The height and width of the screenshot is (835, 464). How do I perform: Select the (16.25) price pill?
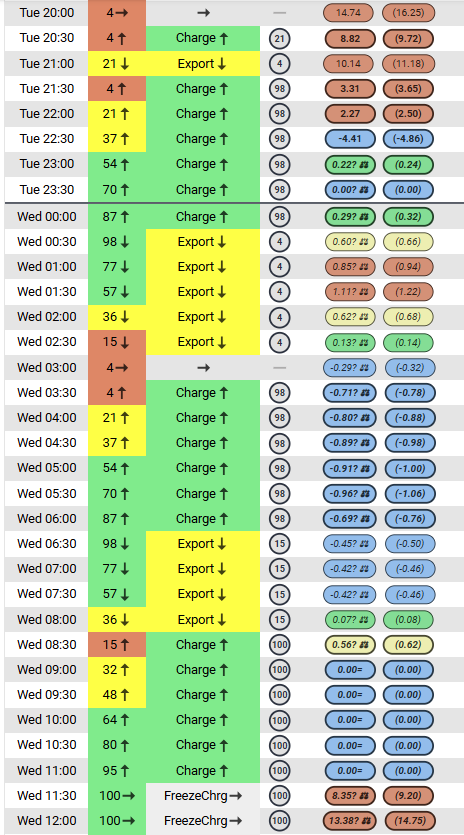pos(409,13)
